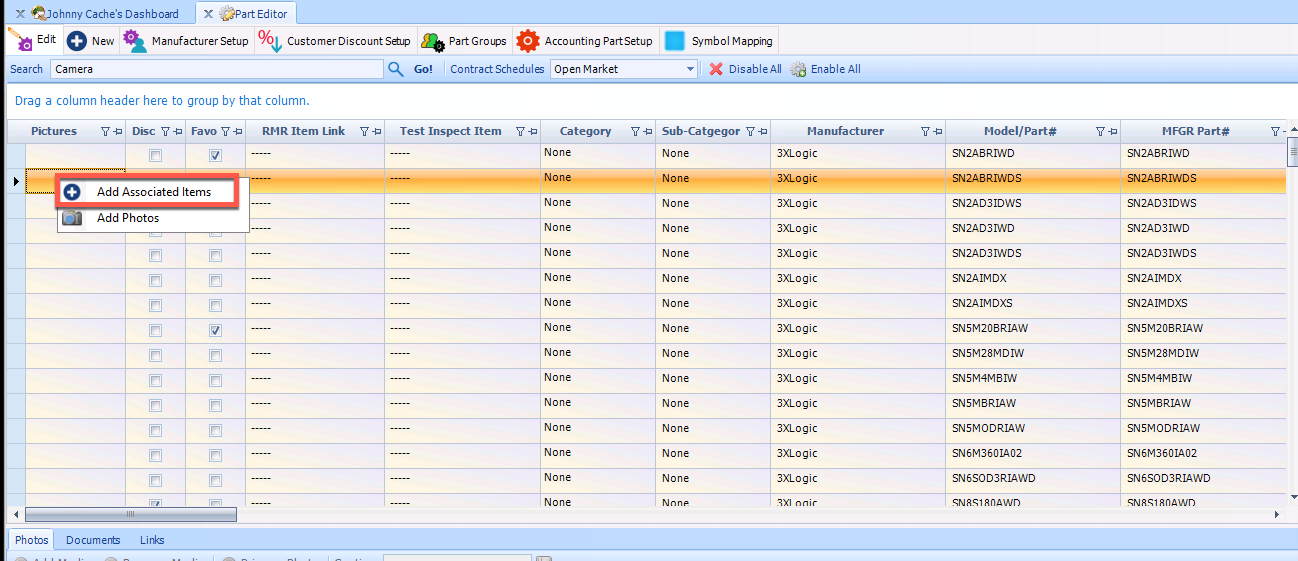
Task: Open the Test Inspect Item column filter
Action: pos(521,132)
